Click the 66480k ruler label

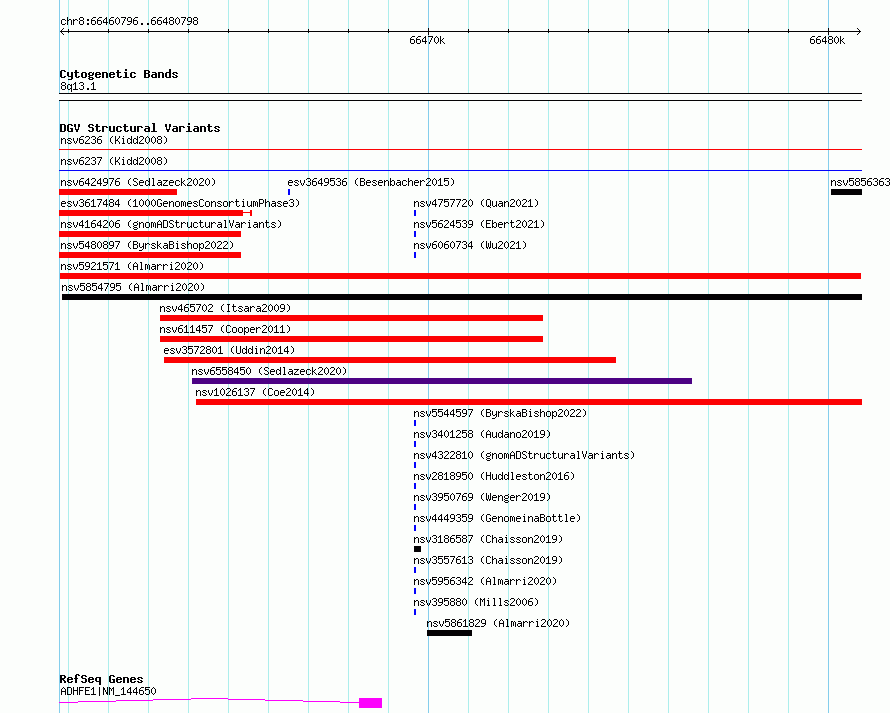point(827,40)
